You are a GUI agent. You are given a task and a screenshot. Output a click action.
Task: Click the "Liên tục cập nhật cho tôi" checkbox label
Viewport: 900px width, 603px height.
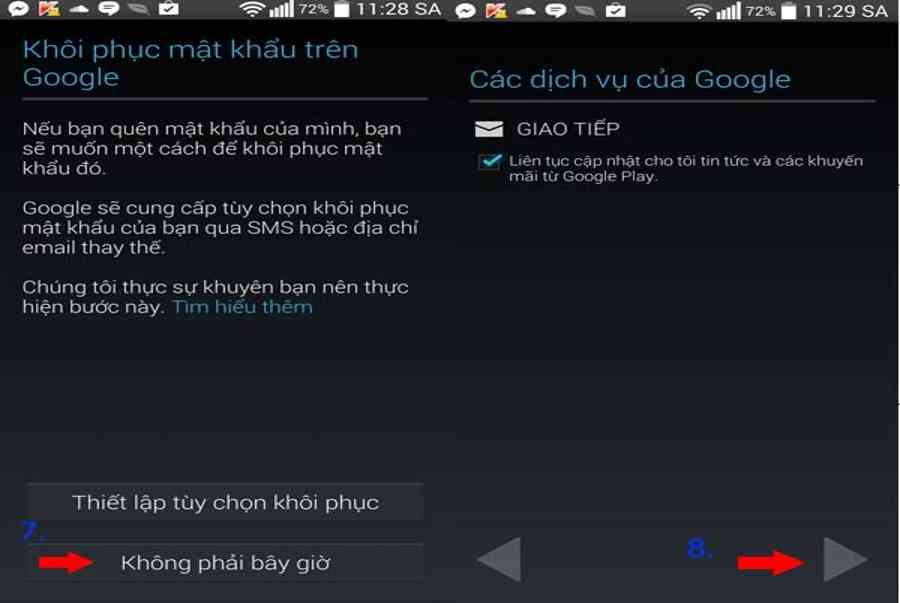pyautogui.click(x=685, y=168)
